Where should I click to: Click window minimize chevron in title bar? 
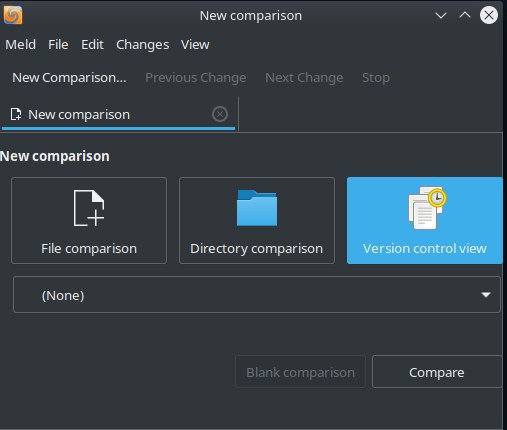[441, 15]
